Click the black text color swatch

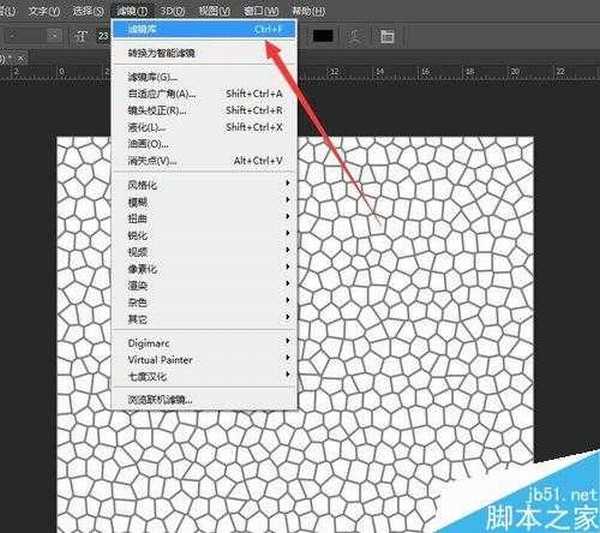pos(323,36)
